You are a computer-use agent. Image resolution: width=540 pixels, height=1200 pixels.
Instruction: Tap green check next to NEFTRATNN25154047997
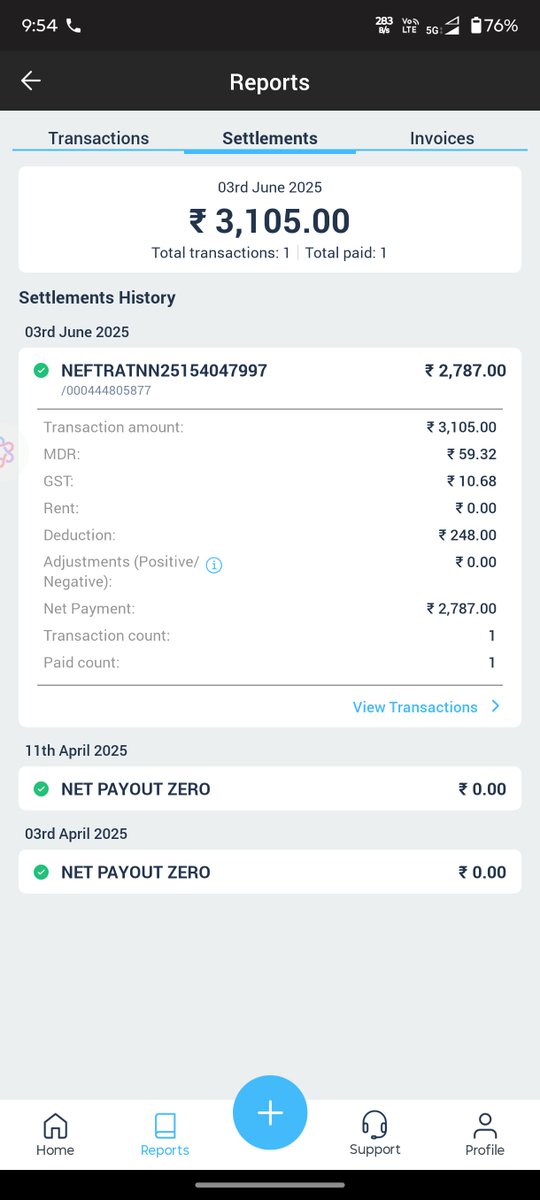(41, 371)
